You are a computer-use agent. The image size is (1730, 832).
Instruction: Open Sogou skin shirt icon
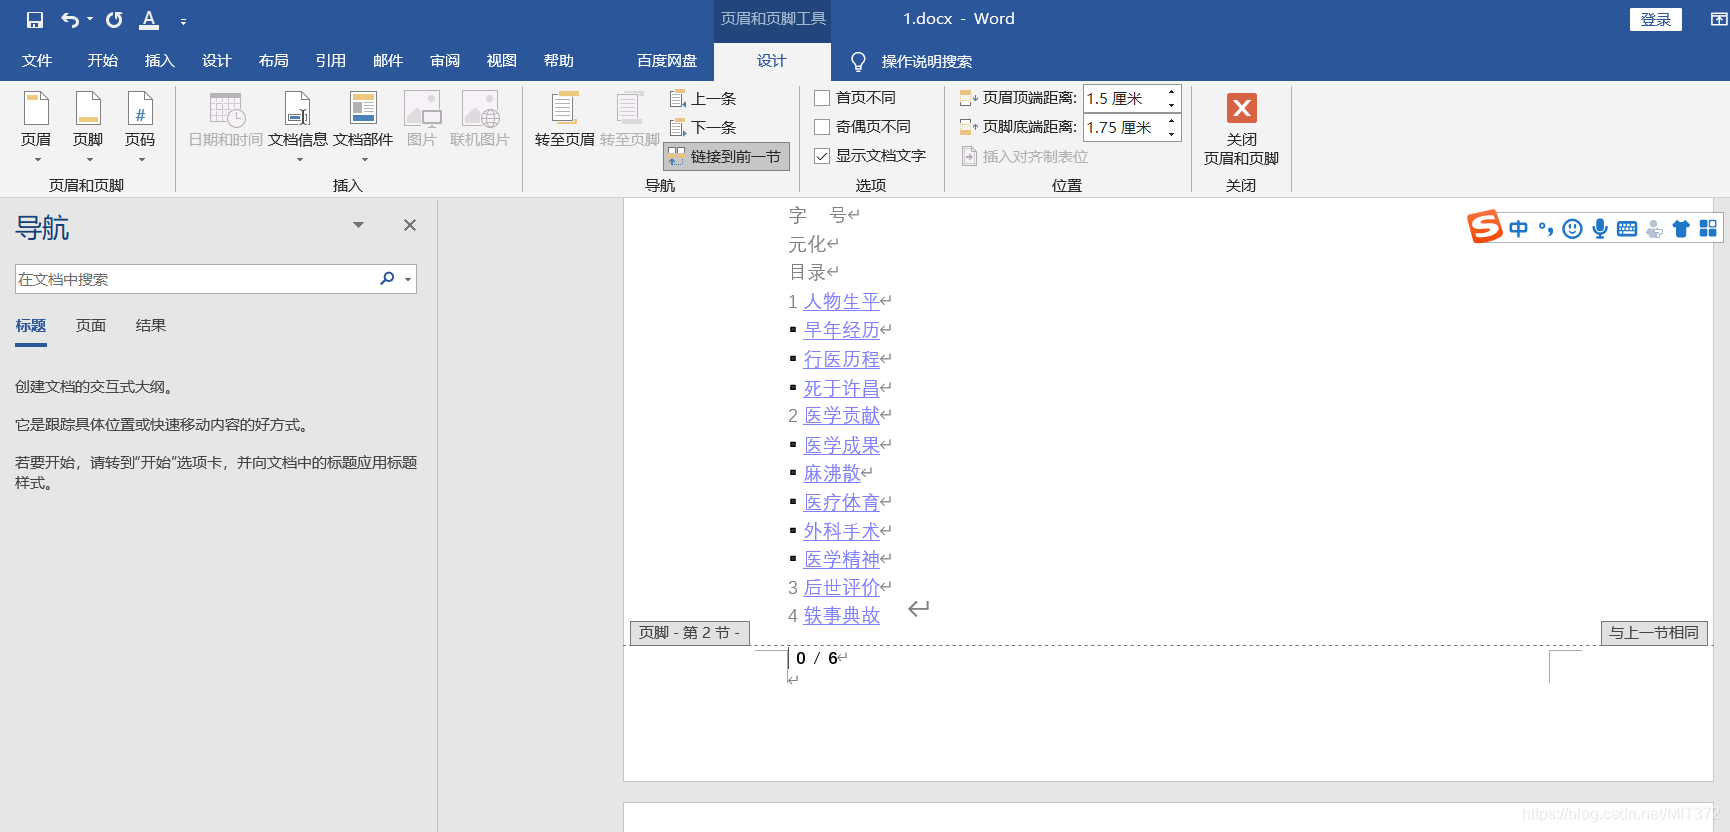point(1681,229)
